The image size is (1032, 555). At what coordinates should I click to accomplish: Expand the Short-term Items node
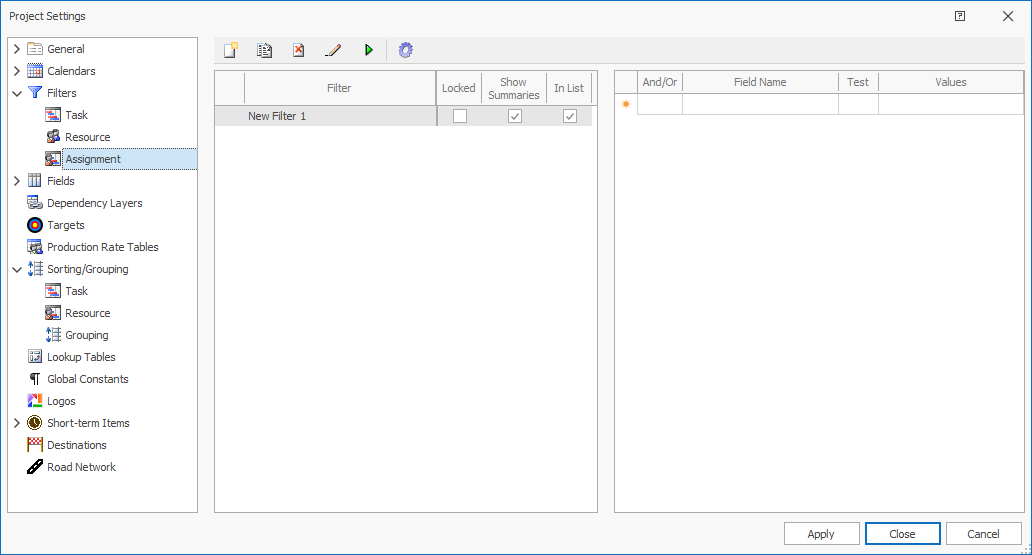click(17, 423)
